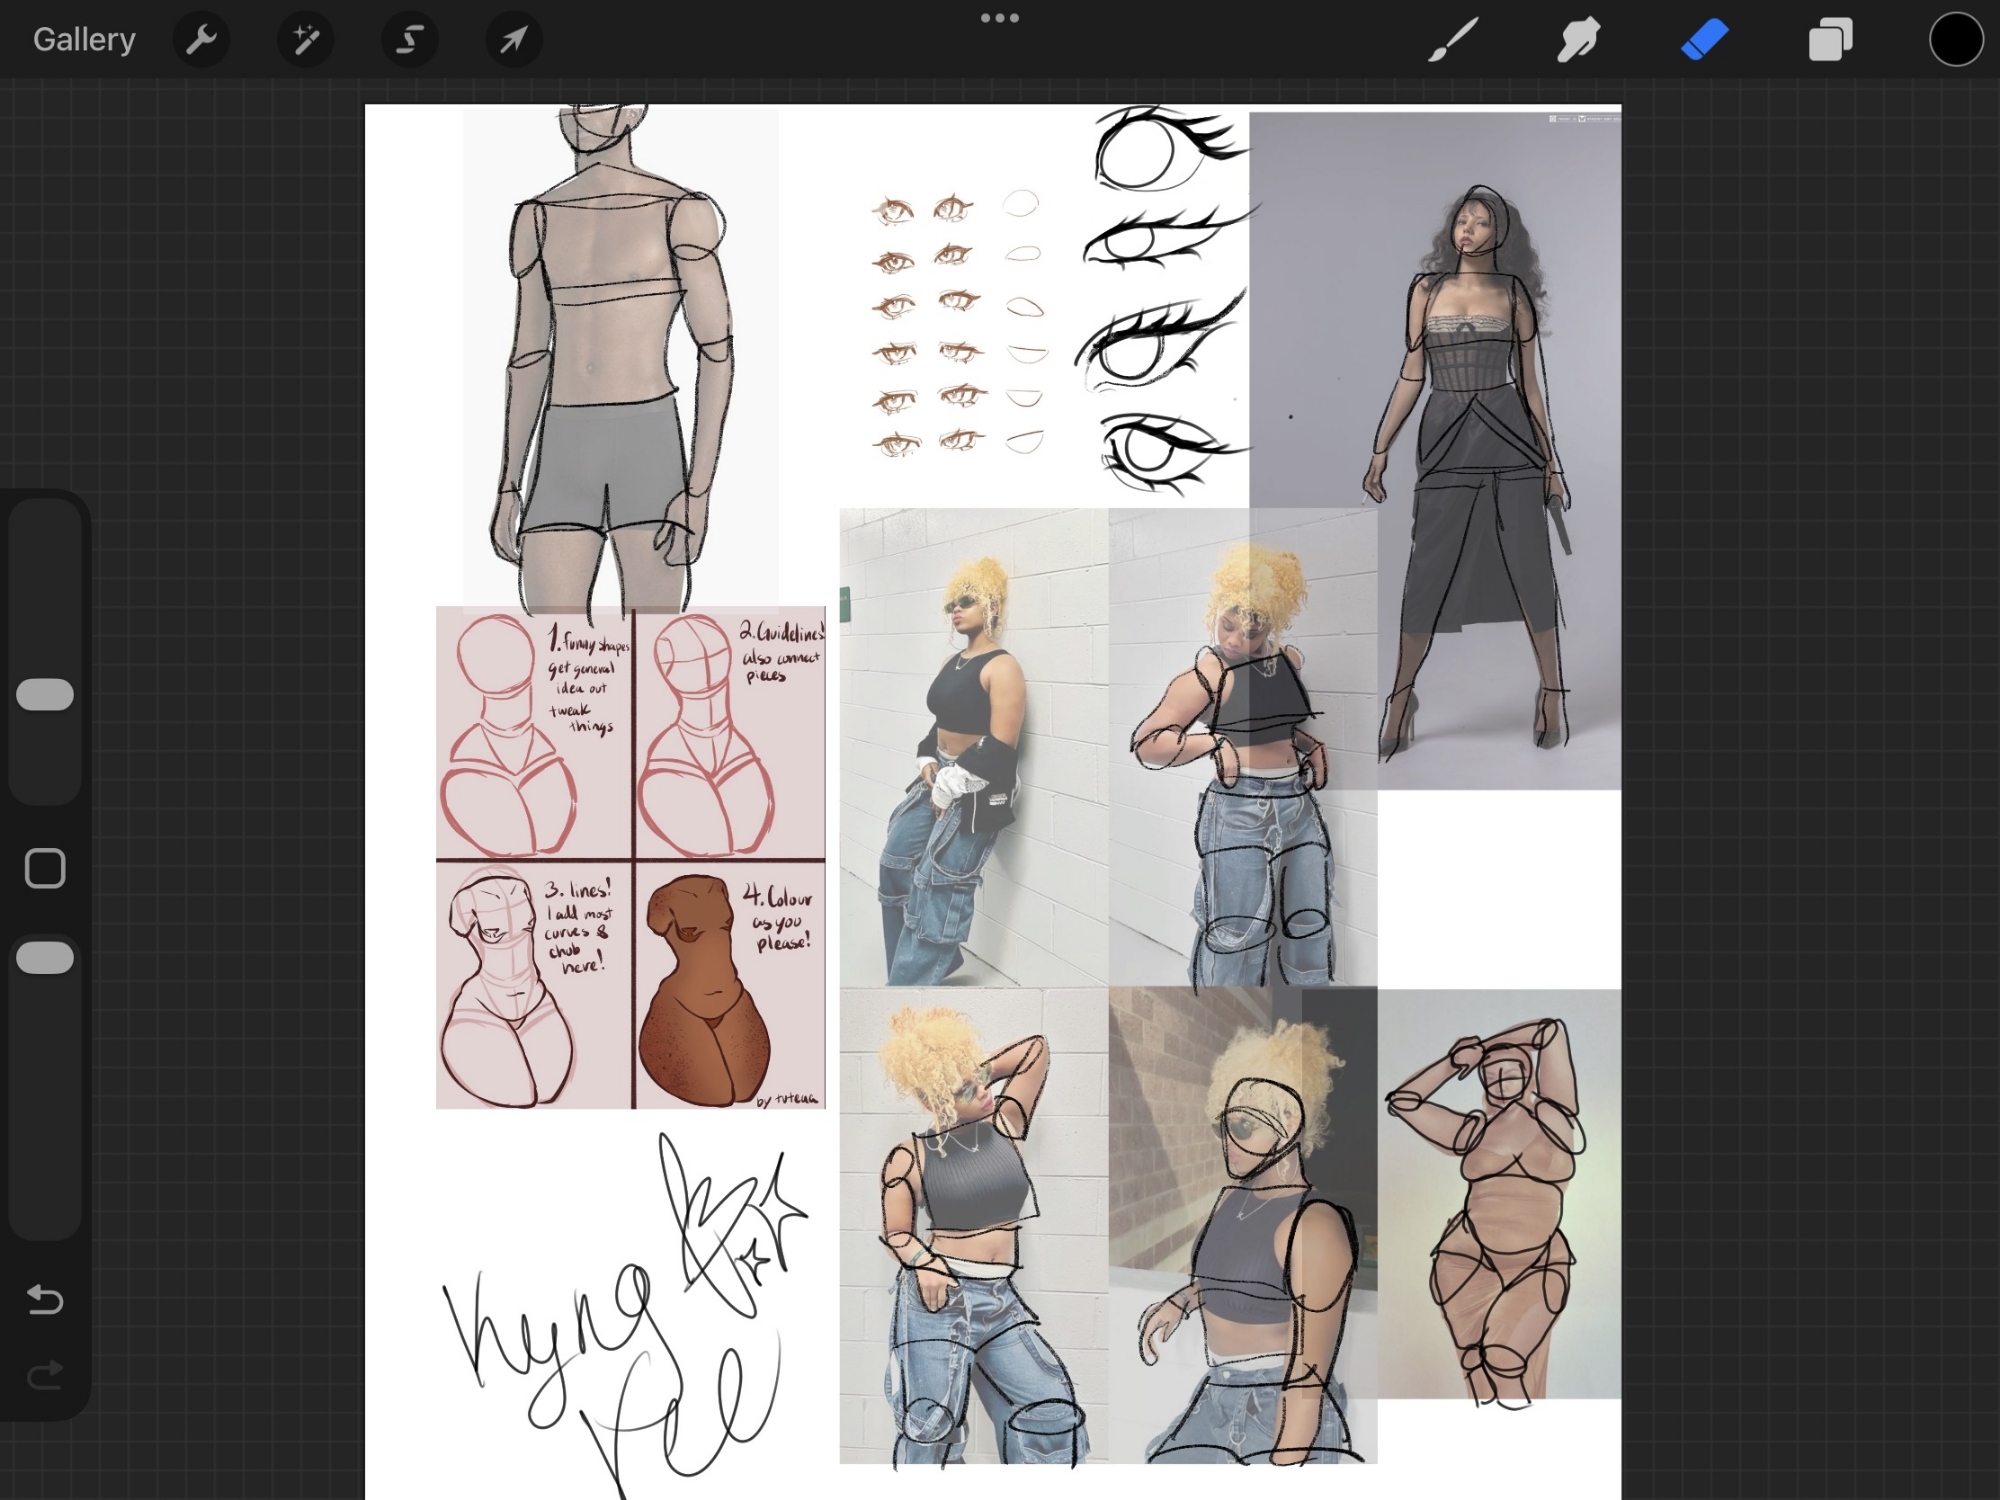Activate the Transform arrow tool
2000x1500 pixels.
click(513, 40)
